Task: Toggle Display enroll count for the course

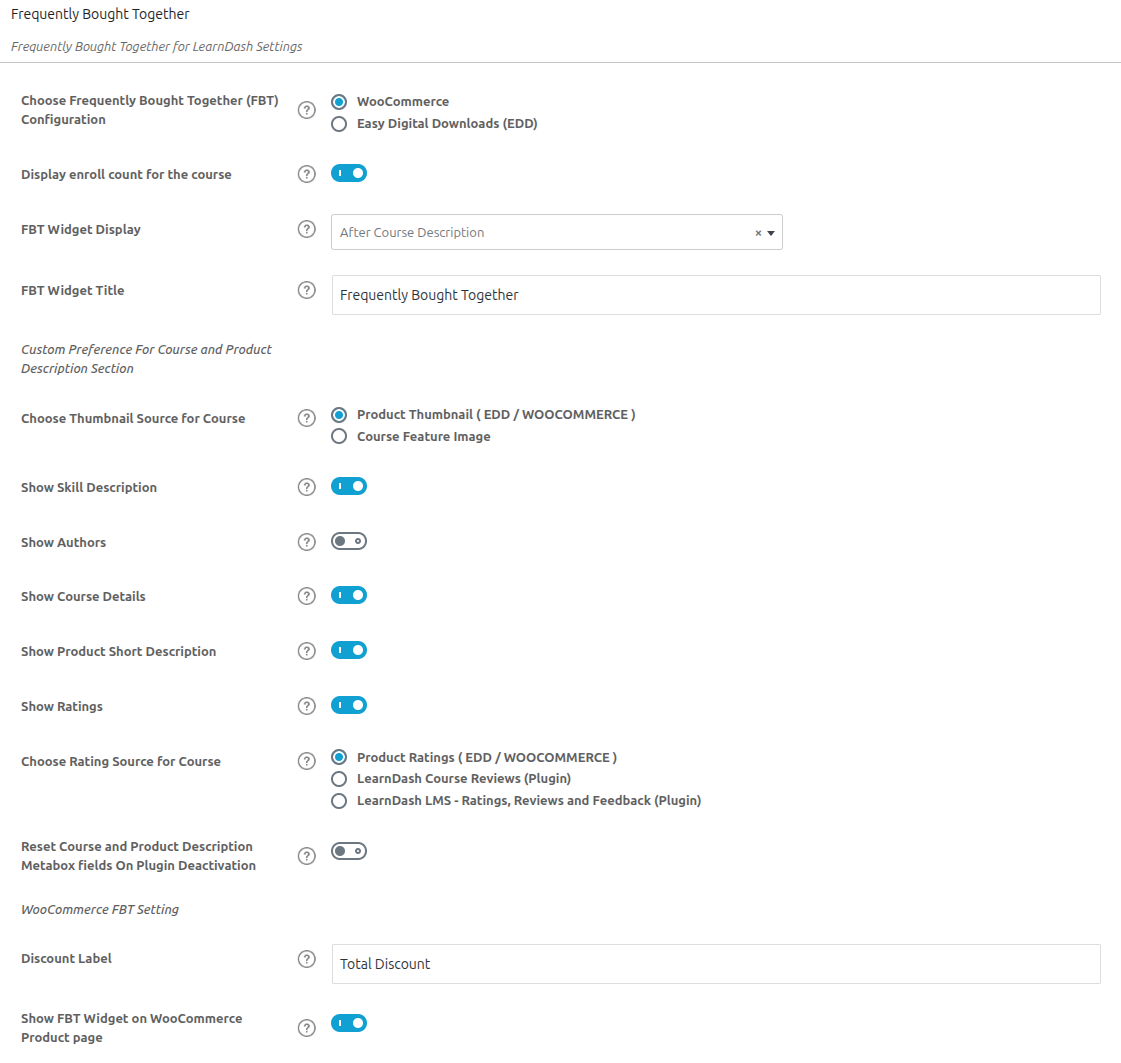Action: coord(349,173)
